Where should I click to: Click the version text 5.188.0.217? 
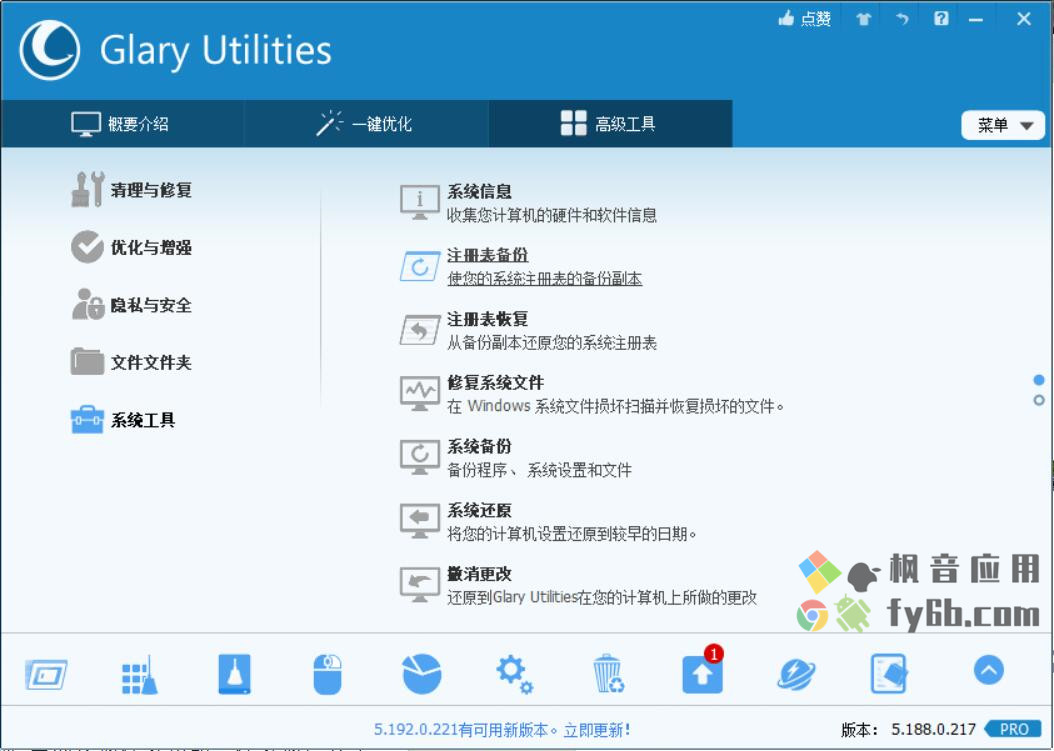click(x=933, y=729)
